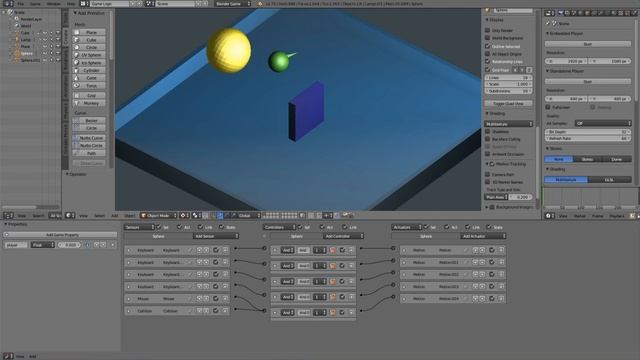
Task: Toggle Cube visibility eye in outliner
Action: [x=45, y=33]
